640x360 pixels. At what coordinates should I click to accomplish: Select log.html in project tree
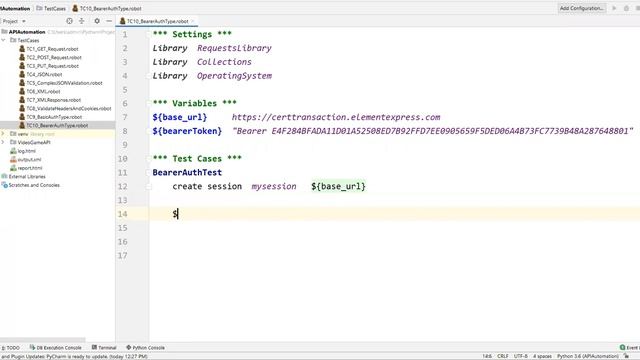point(27,151)
